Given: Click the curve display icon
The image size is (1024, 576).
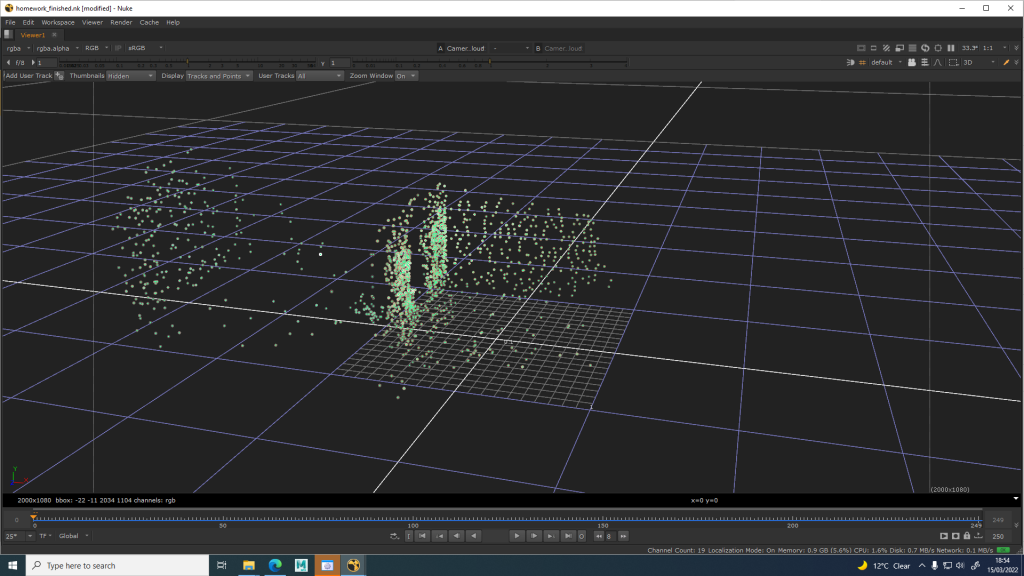Looking at the screenshot, I should pyautogui.click(x=938, y=63).
